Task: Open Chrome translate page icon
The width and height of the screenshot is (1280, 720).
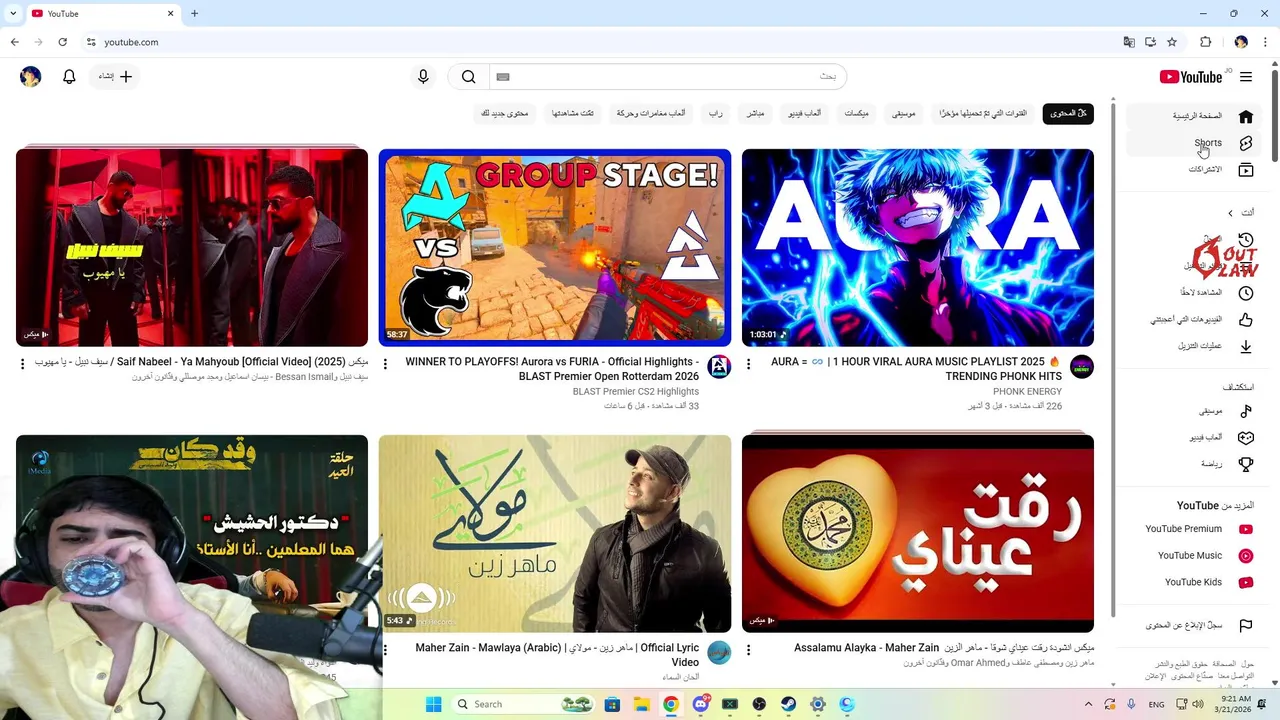Action: tap(1129, 42)
